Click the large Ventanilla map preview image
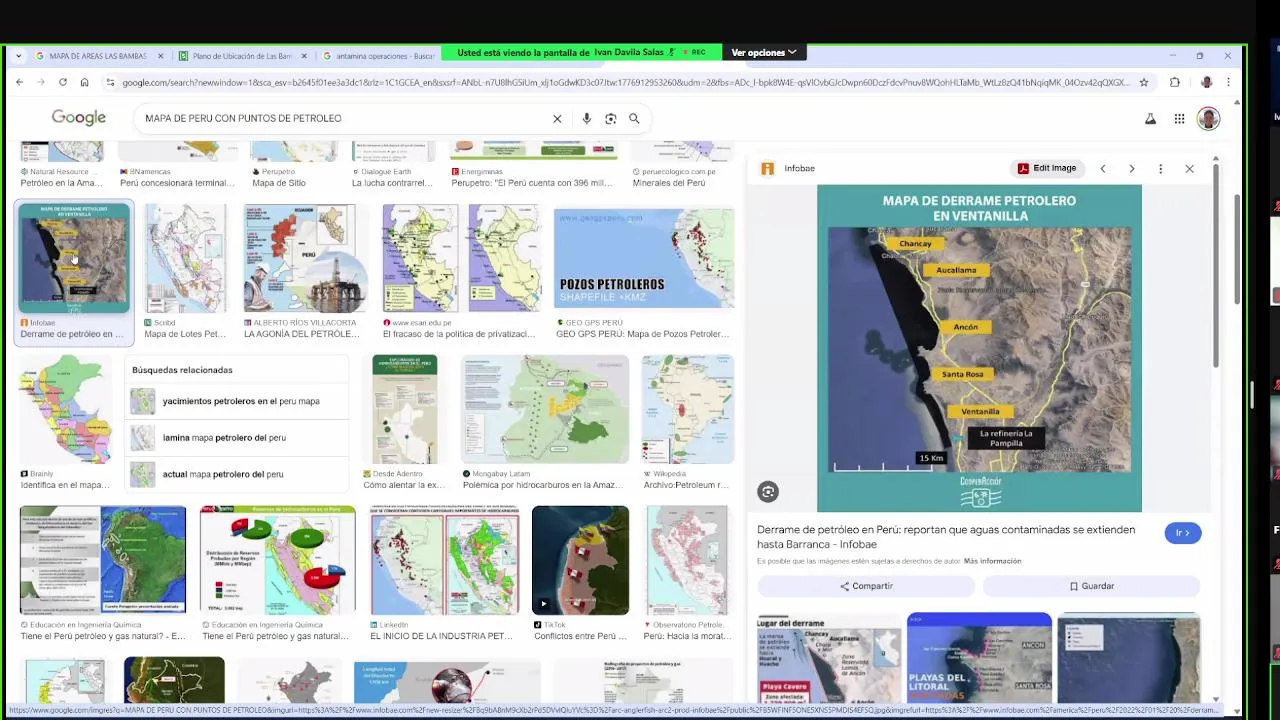Image resolution: width=1280 pixels, height=720 pixels. tap(979, 348)
